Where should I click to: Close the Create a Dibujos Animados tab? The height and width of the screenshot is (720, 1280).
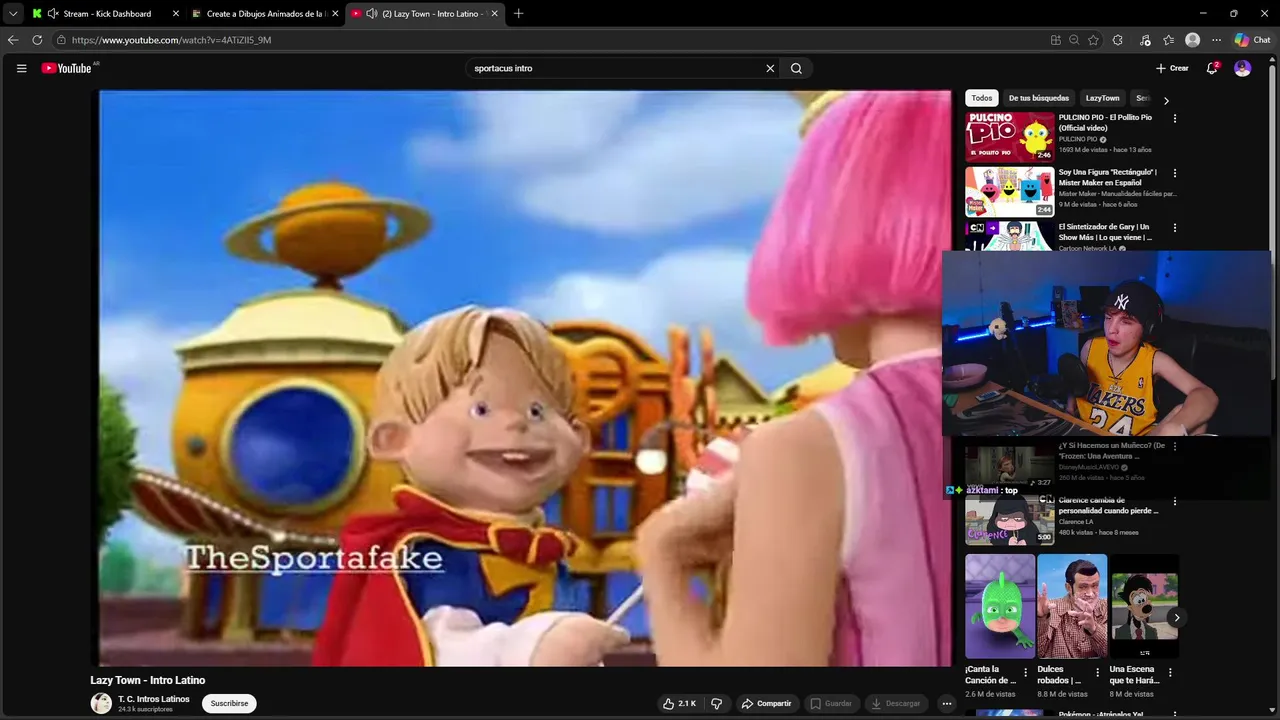click(335, 14)
